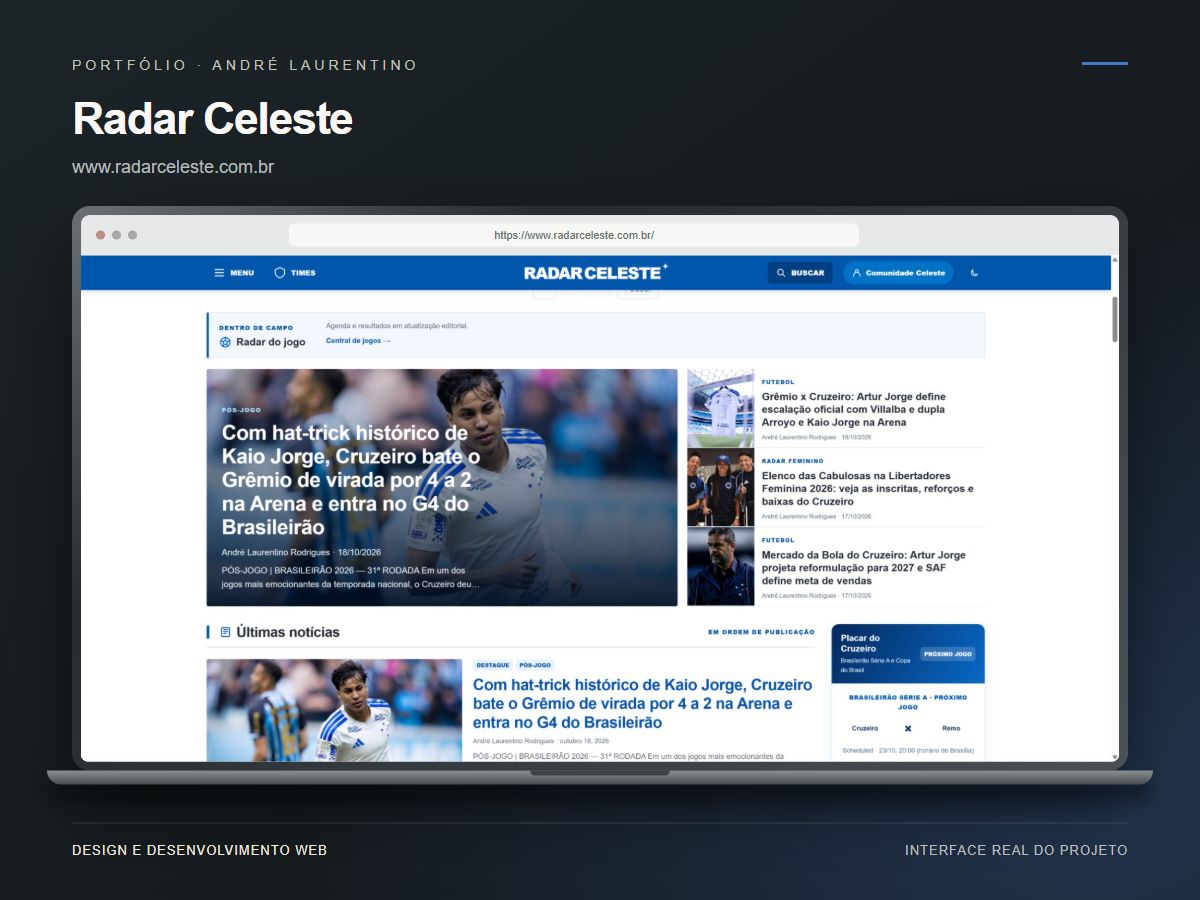Open Grêmio x Cruzeiro Artur Jorge escalação headline
The width and height of the screenshot is (1200, 900).
click(853, 409)
